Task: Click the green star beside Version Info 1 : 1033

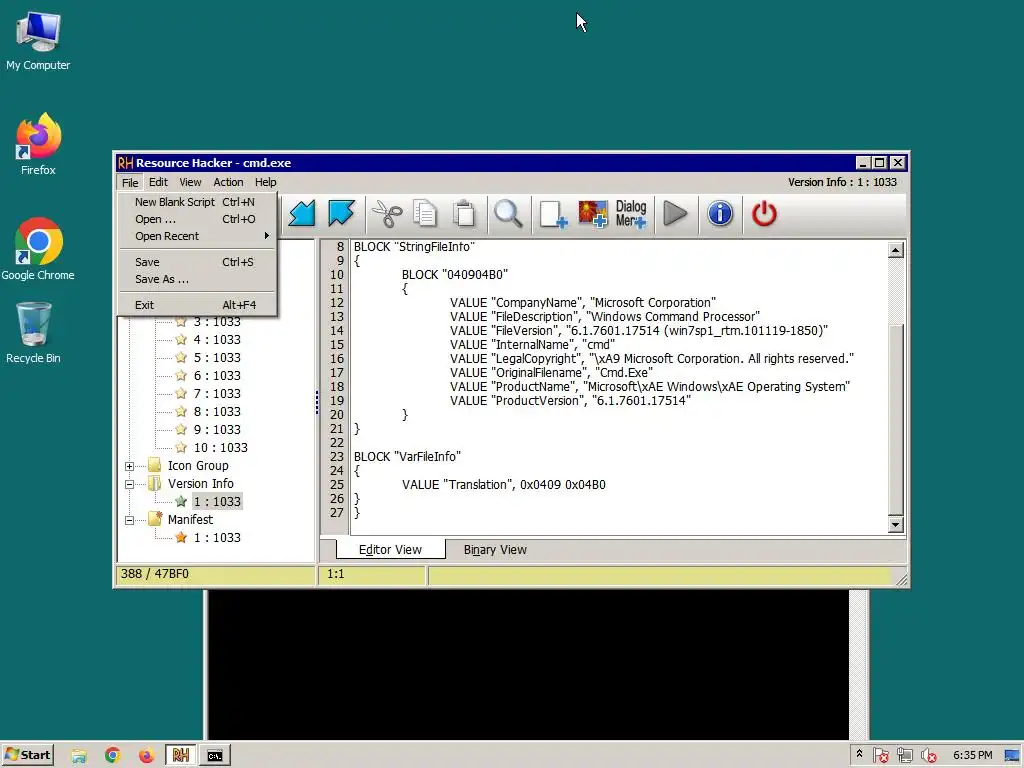Action: [181, 502]
